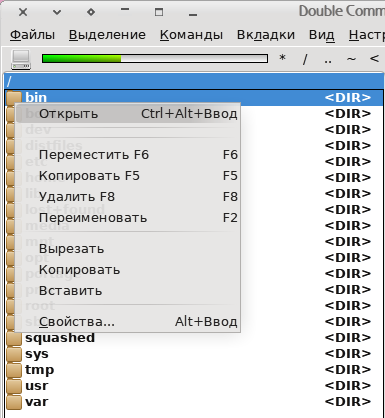The image size is (385, 418).
Task: Open the Команды menu
Action: click(191, 35)
